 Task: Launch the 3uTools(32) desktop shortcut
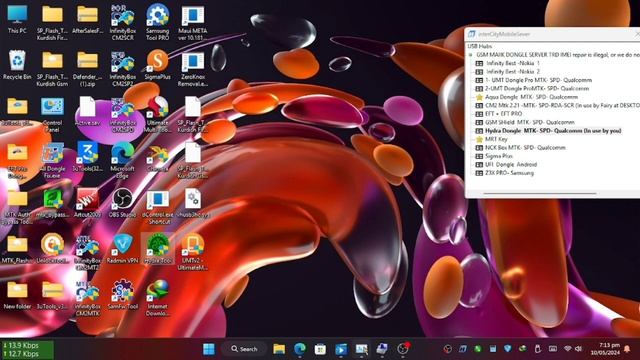(x=87, y=157)
